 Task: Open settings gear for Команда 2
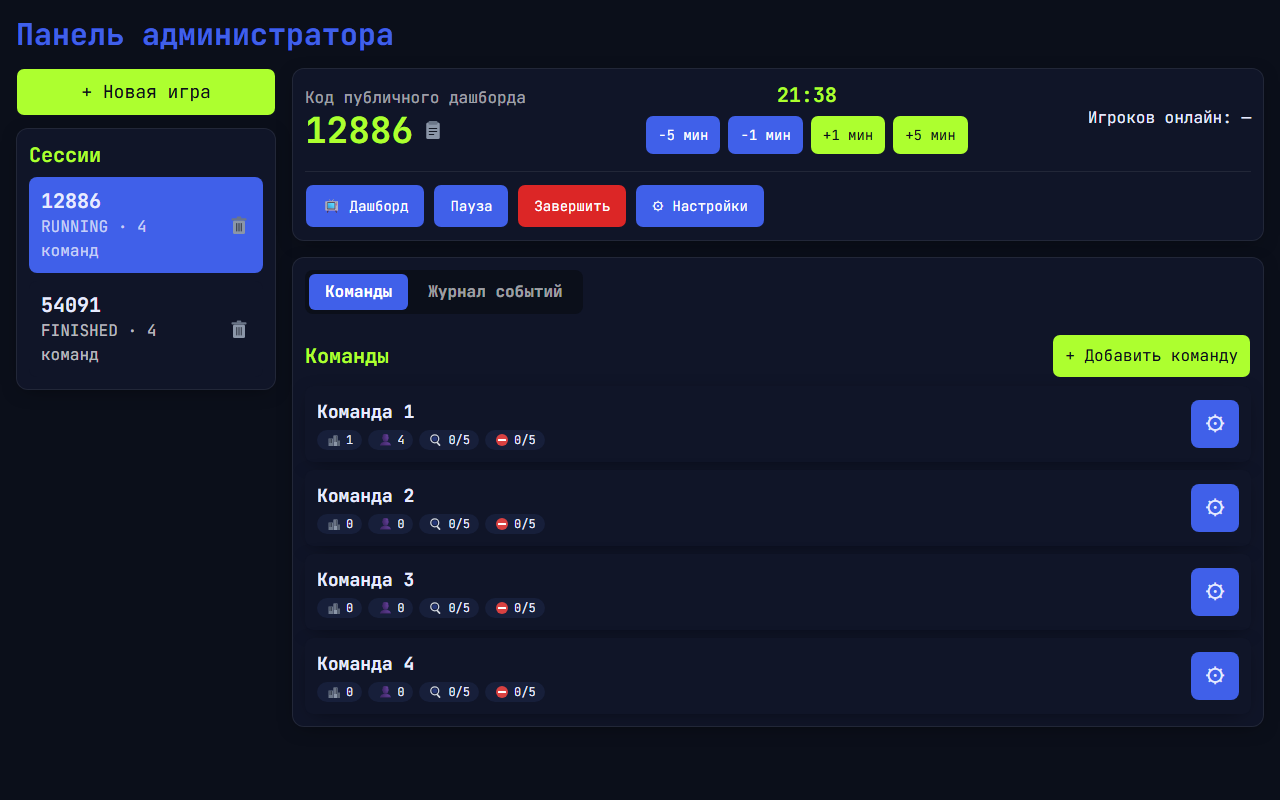(x=1215, y=508)
